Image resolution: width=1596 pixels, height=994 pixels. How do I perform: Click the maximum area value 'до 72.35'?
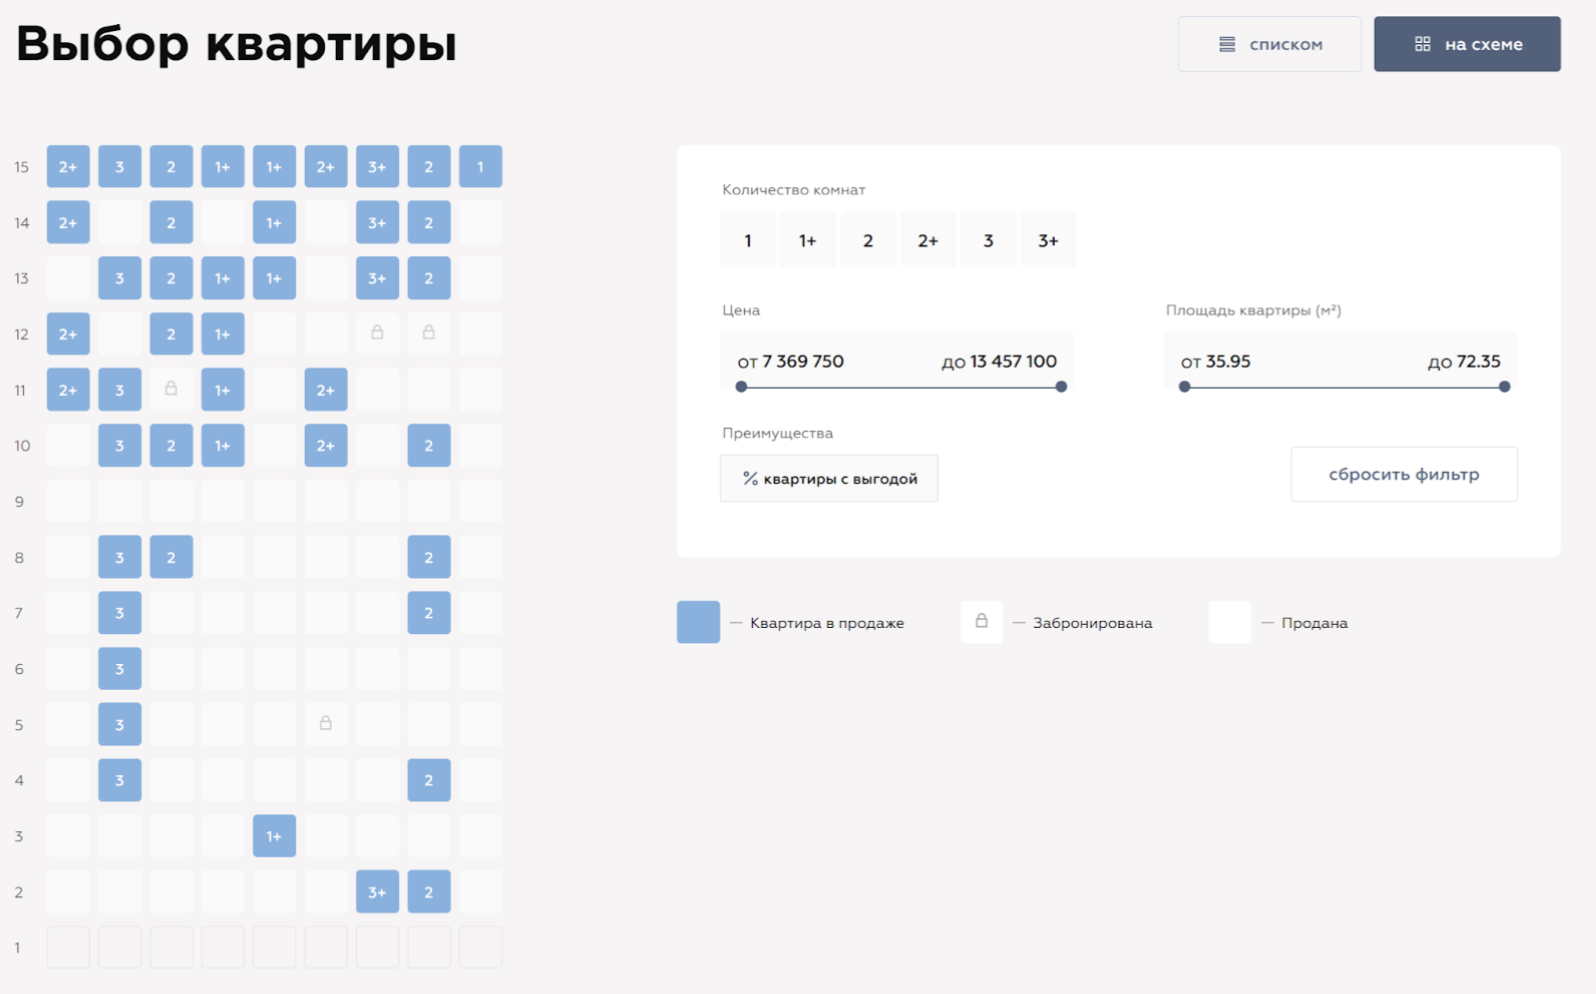1463,361
